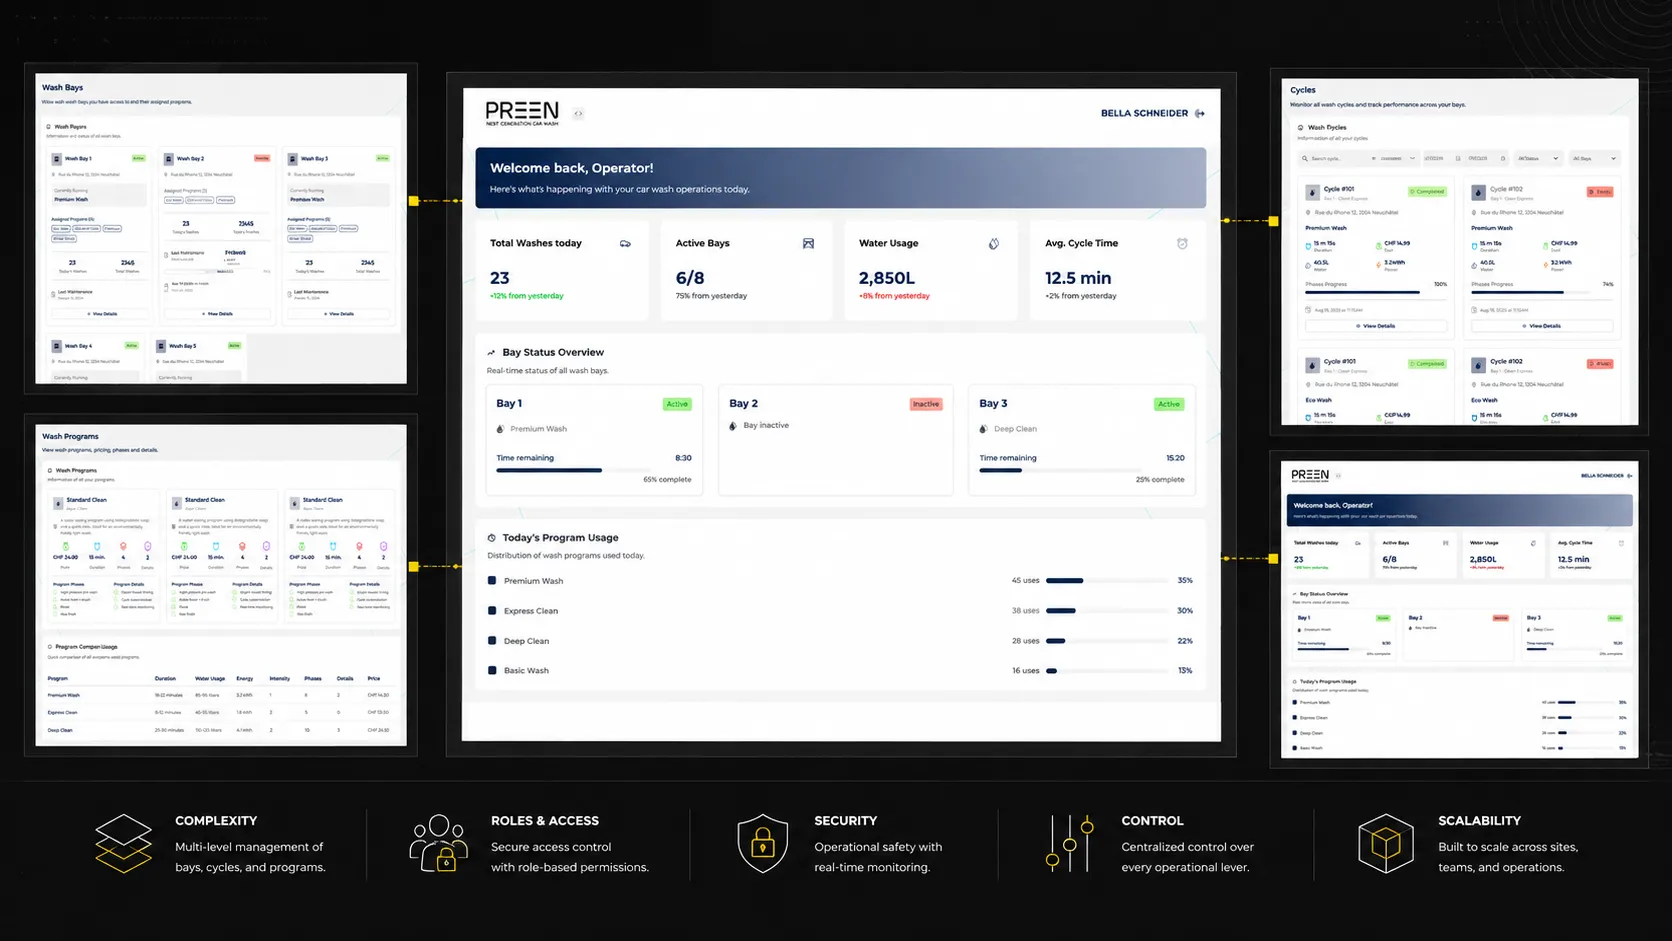Open the All Bays dropdown in Cycles panel
The image size is (1672, 941).
pyautogui.click(x=1594, y=158)
